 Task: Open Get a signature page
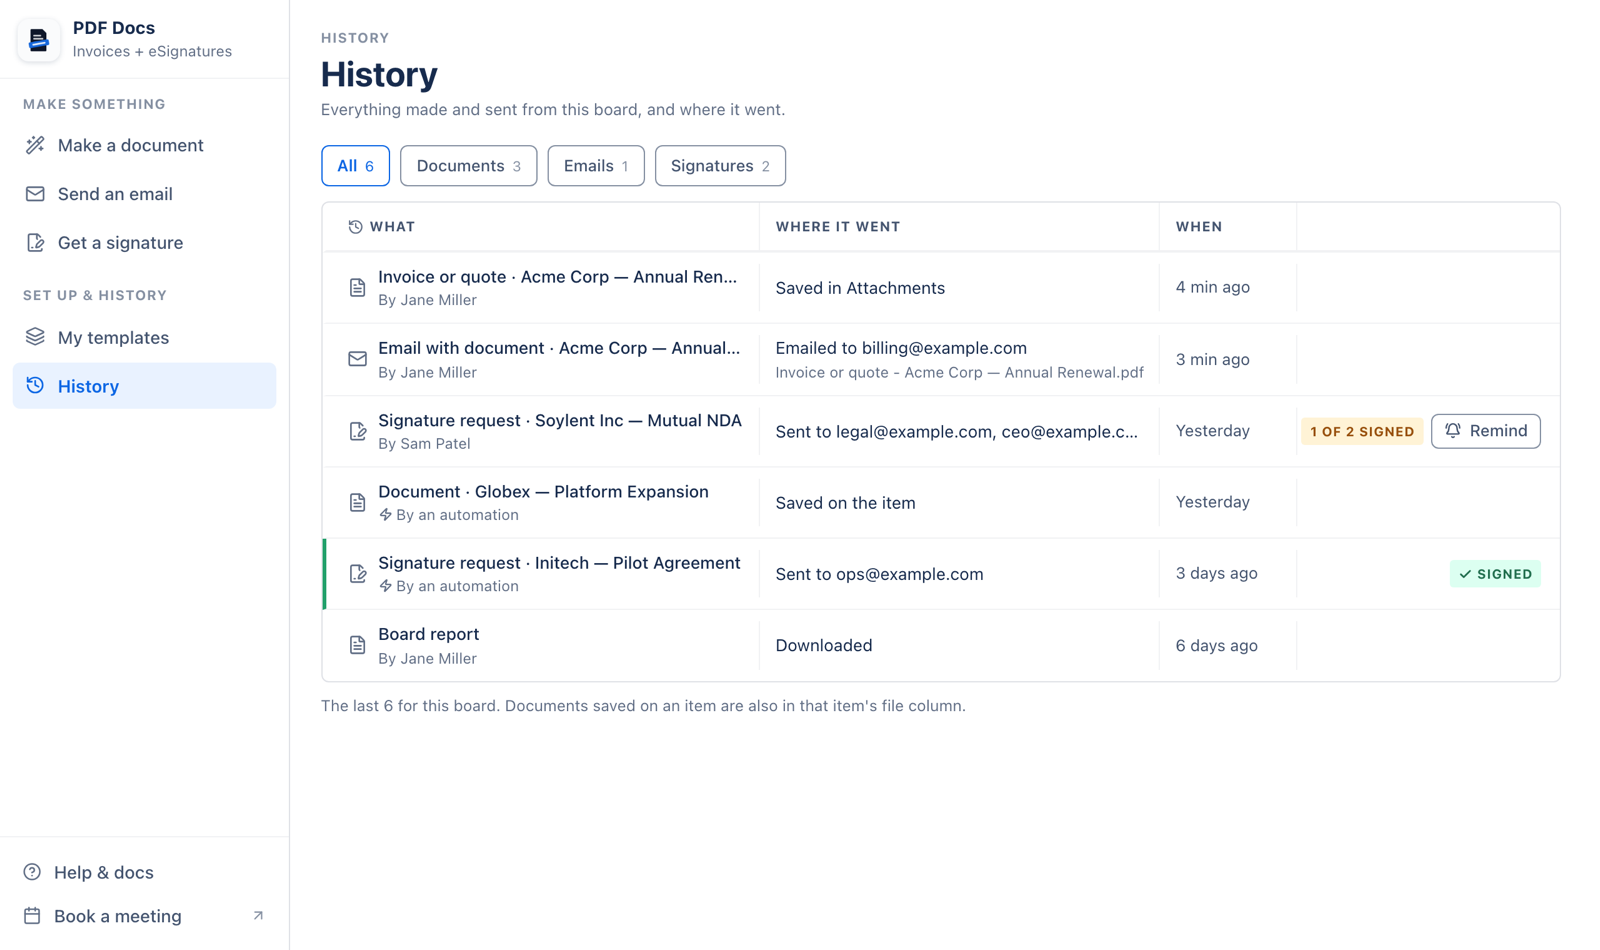(x=144, y=243)
